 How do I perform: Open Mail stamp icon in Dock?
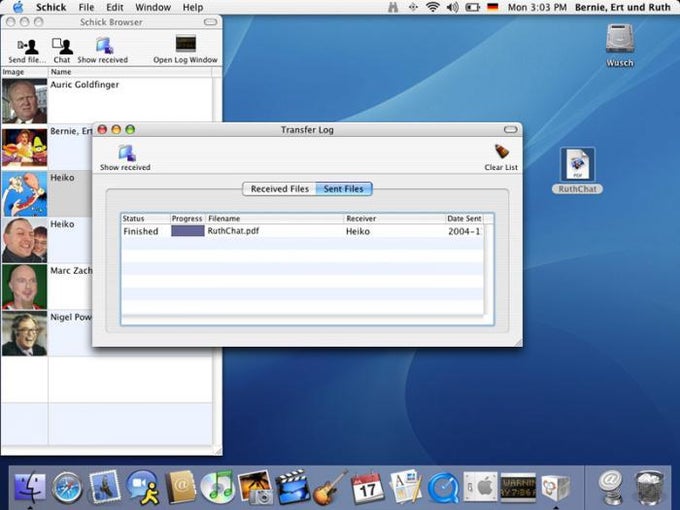click(x=104, y=487)
